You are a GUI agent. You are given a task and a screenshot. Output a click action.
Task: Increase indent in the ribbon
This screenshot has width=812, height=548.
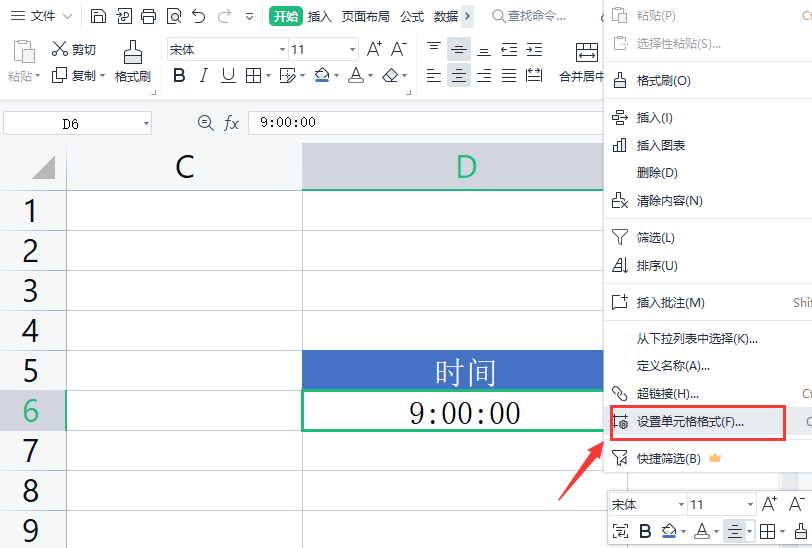click(x=534, y=49)
